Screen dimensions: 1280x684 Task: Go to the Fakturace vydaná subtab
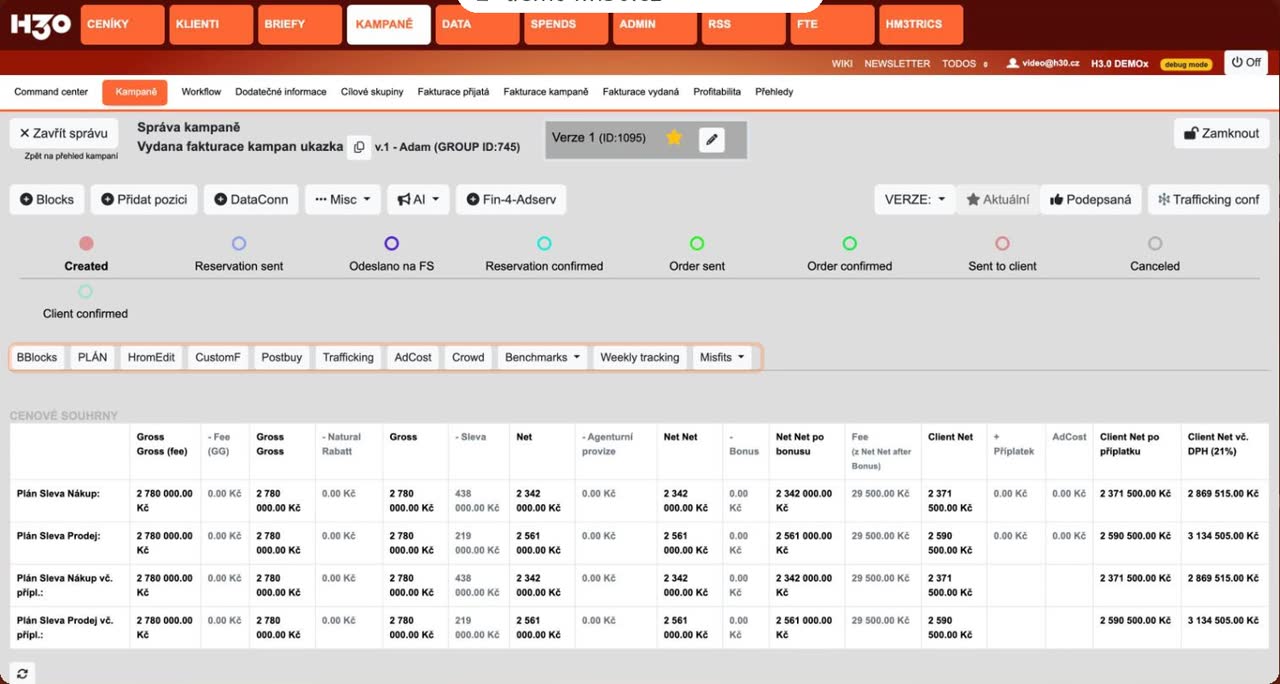point(641,92)
